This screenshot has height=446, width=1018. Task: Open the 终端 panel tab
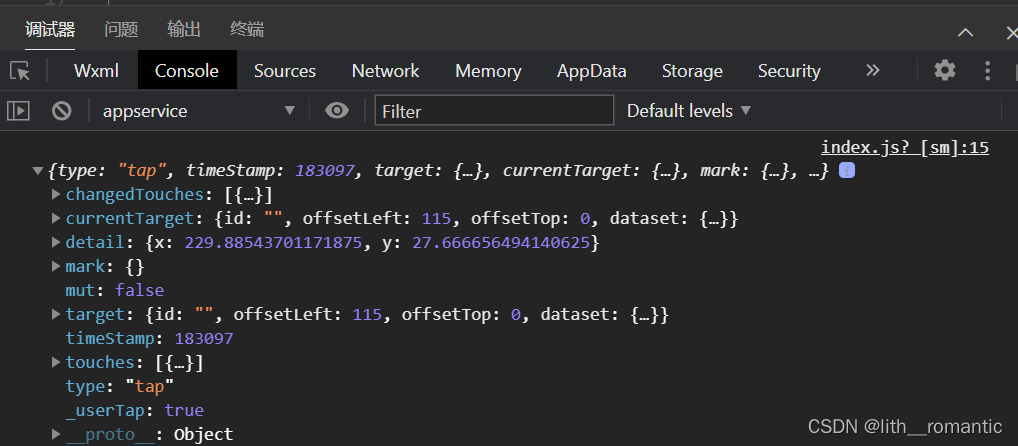point(247,29)
